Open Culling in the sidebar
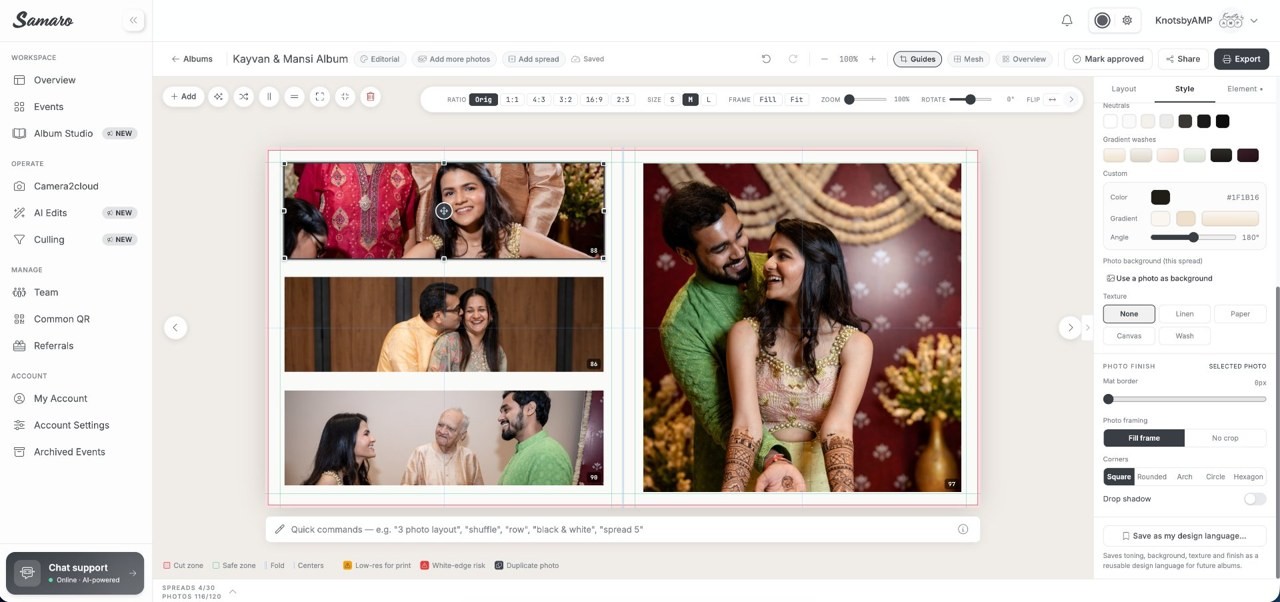This screenshot has width=1280, height=602. (49, 240)
